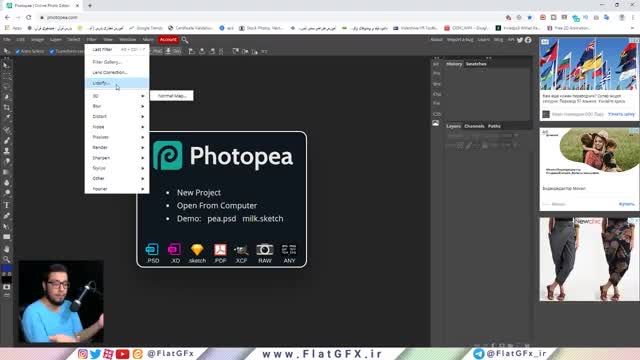Click the .sketch file format icon
The image size is (640, 360).
point(197,253)
